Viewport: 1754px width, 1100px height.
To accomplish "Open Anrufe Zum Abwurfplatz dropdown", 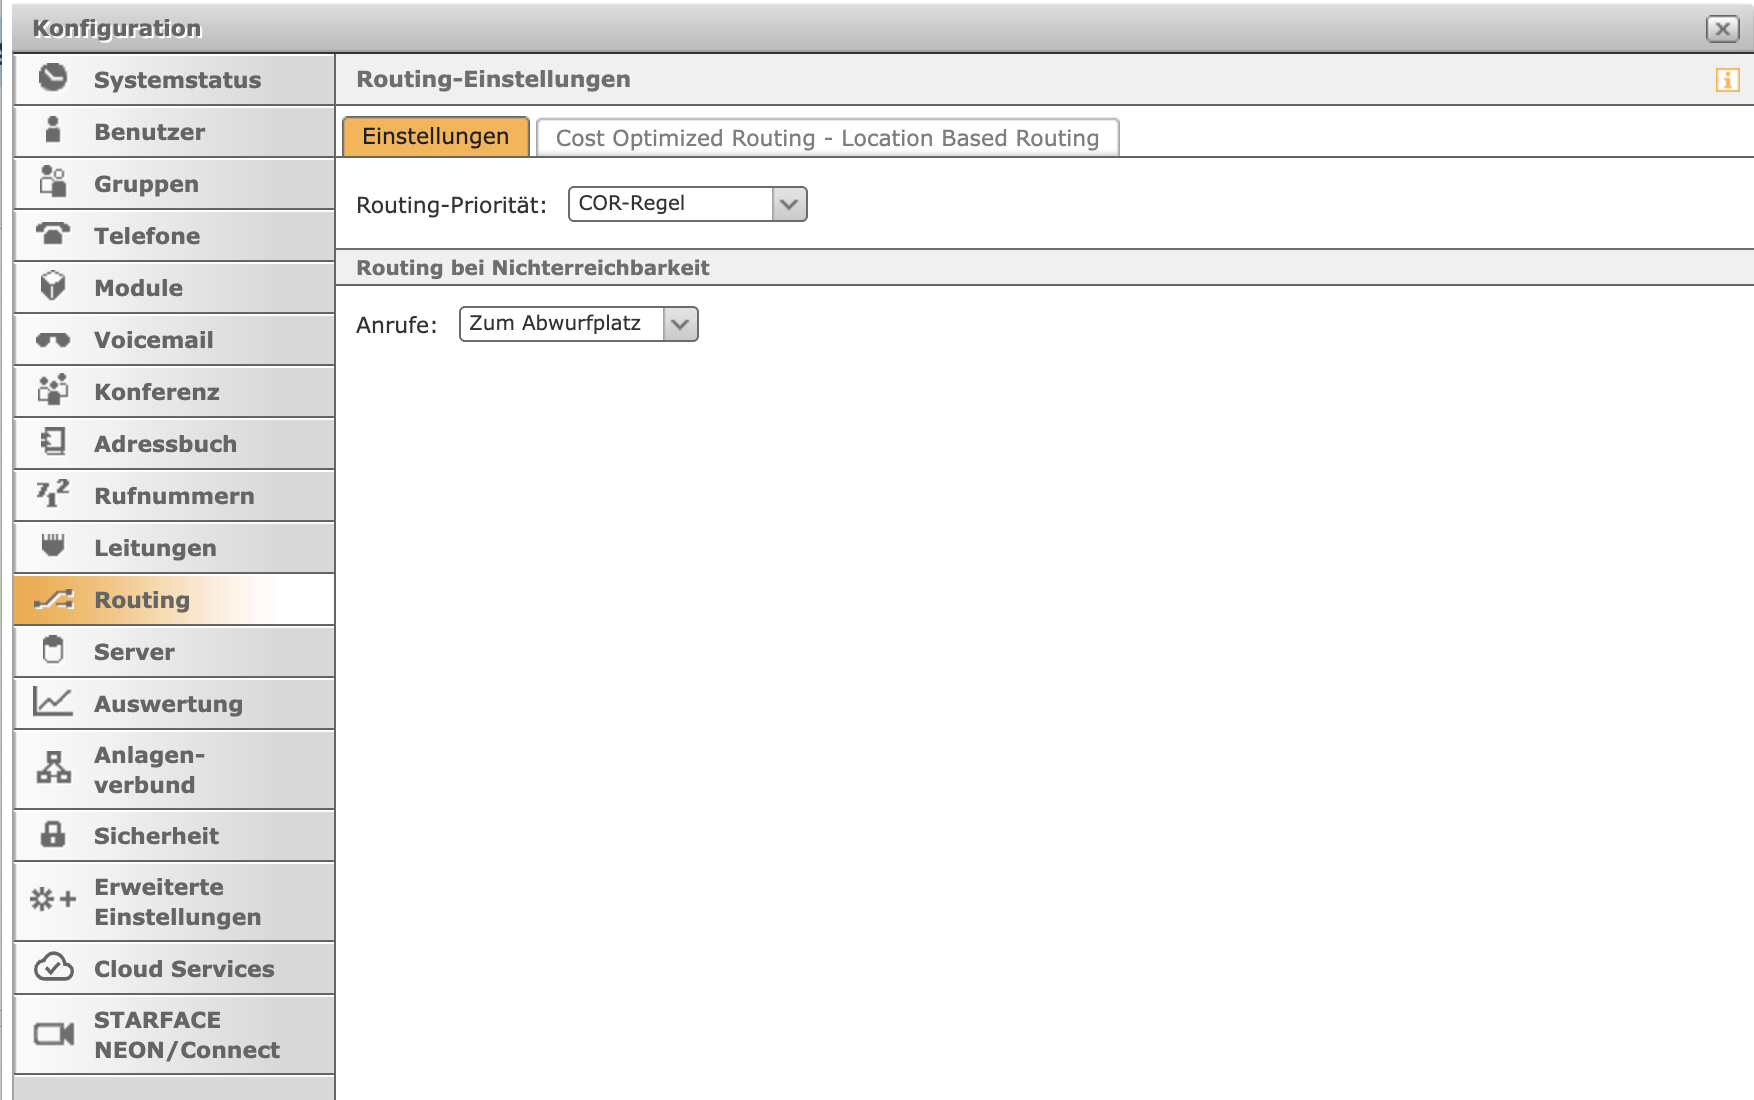I will coord(579,324).
